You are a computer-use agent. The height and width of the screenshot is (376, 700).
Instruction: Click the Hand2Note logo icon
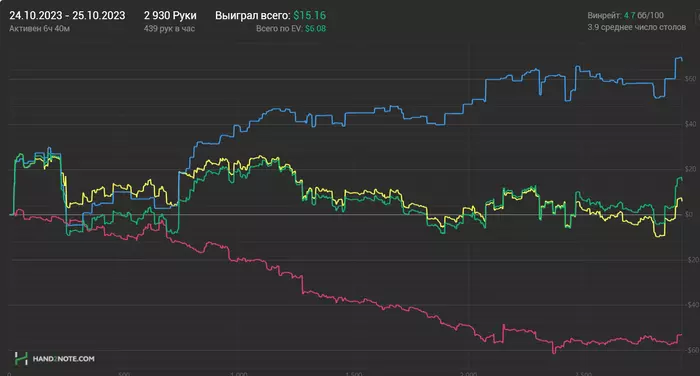tap(21, 358)
